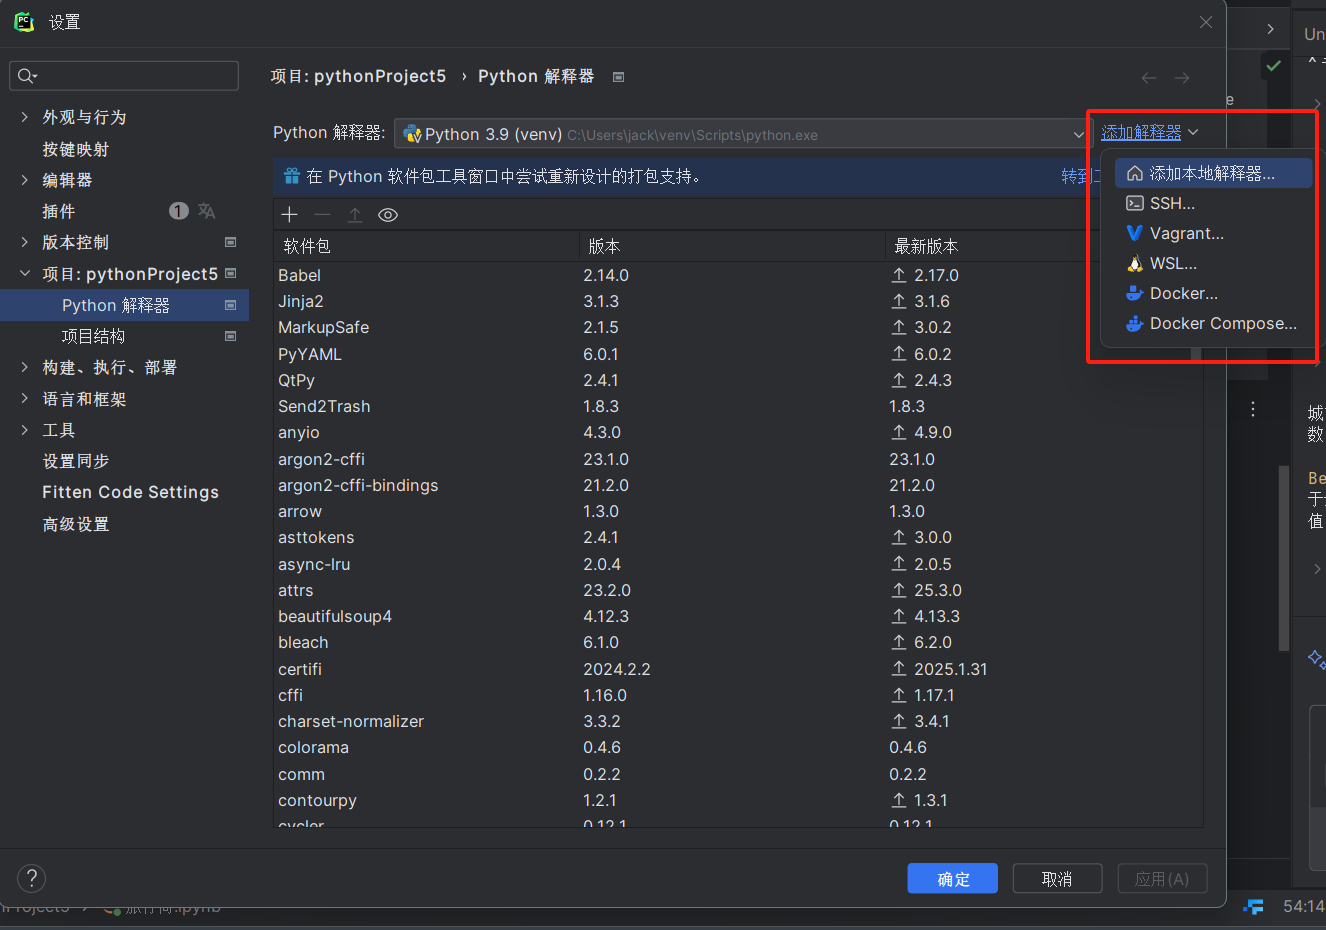Select Python 解释器 in the settings tree
The width and height of the screenshot is (1326, 930).
click(x=124, y=305)
